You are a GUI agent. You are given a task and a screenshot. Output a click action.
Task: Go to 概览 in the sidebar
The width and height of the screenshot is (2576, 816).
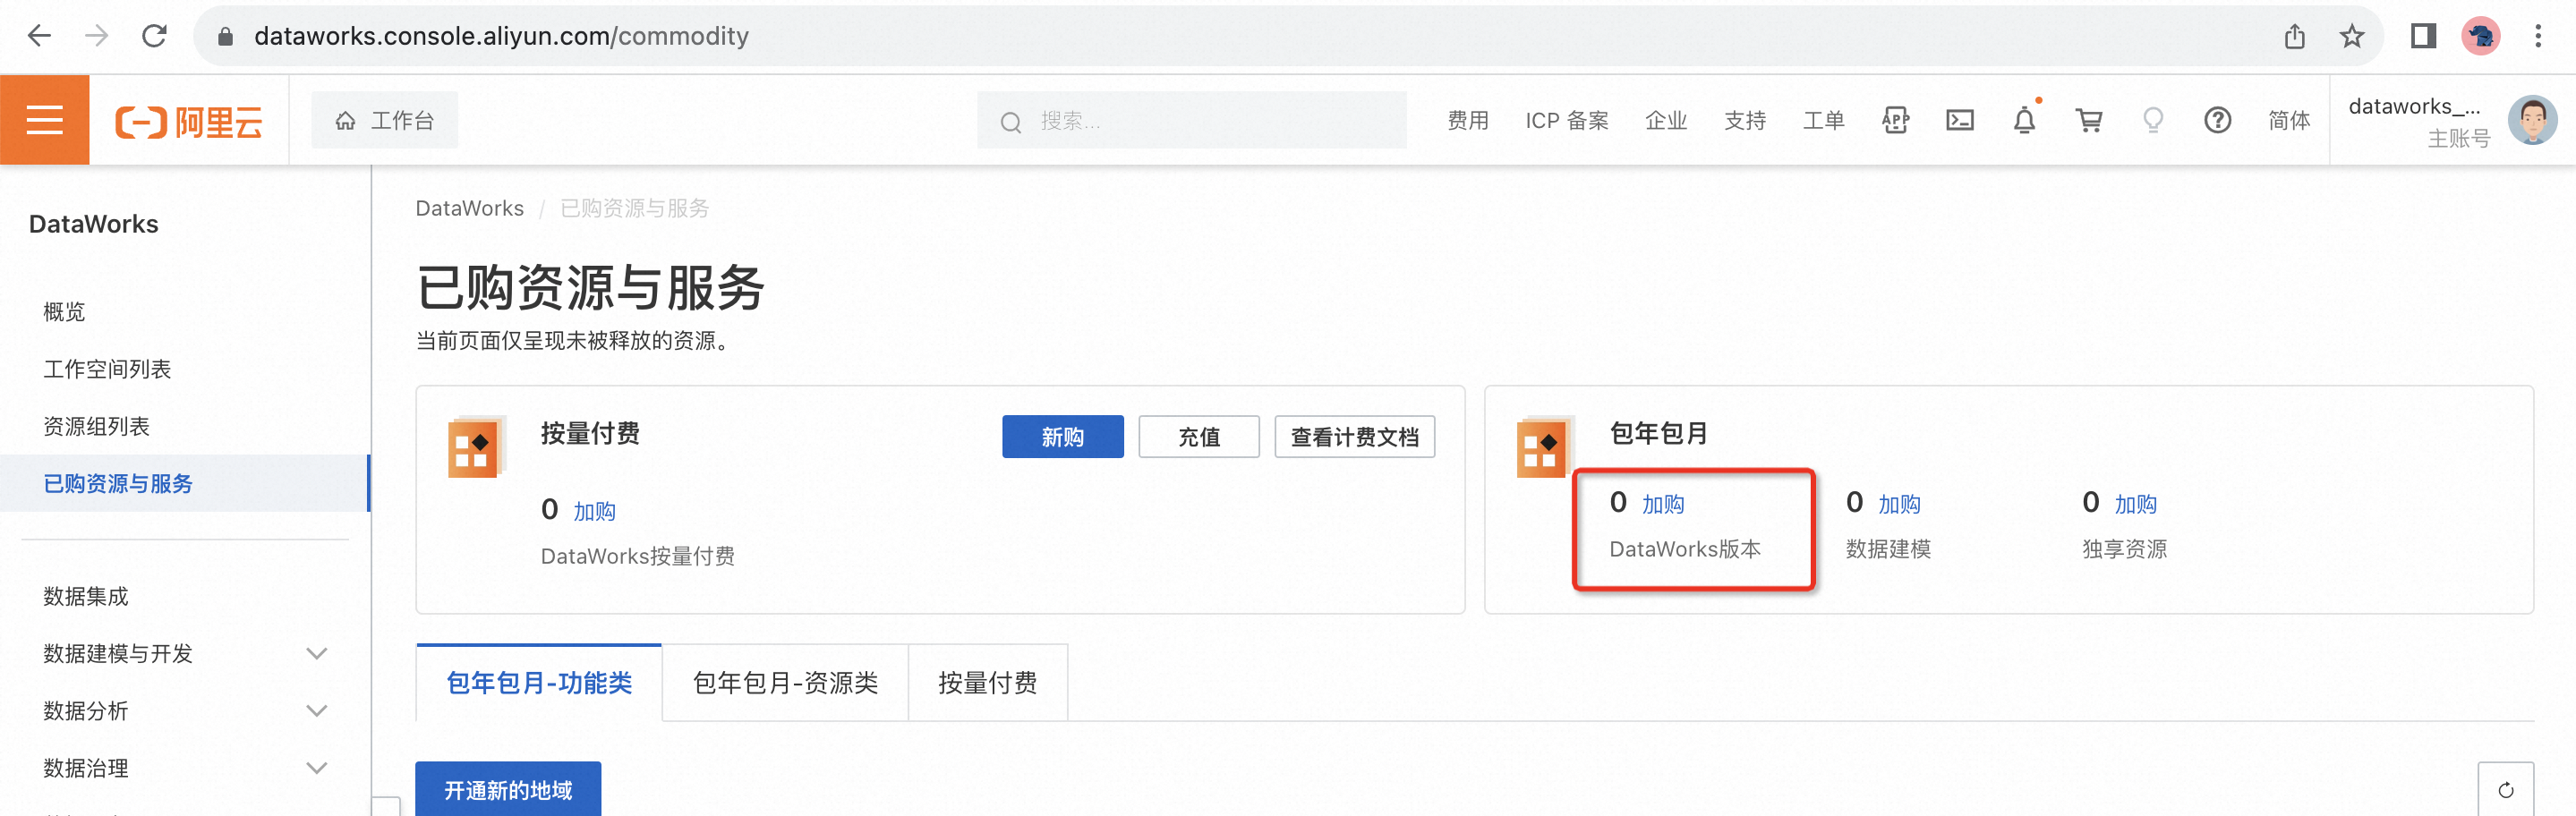click(64, 312)
